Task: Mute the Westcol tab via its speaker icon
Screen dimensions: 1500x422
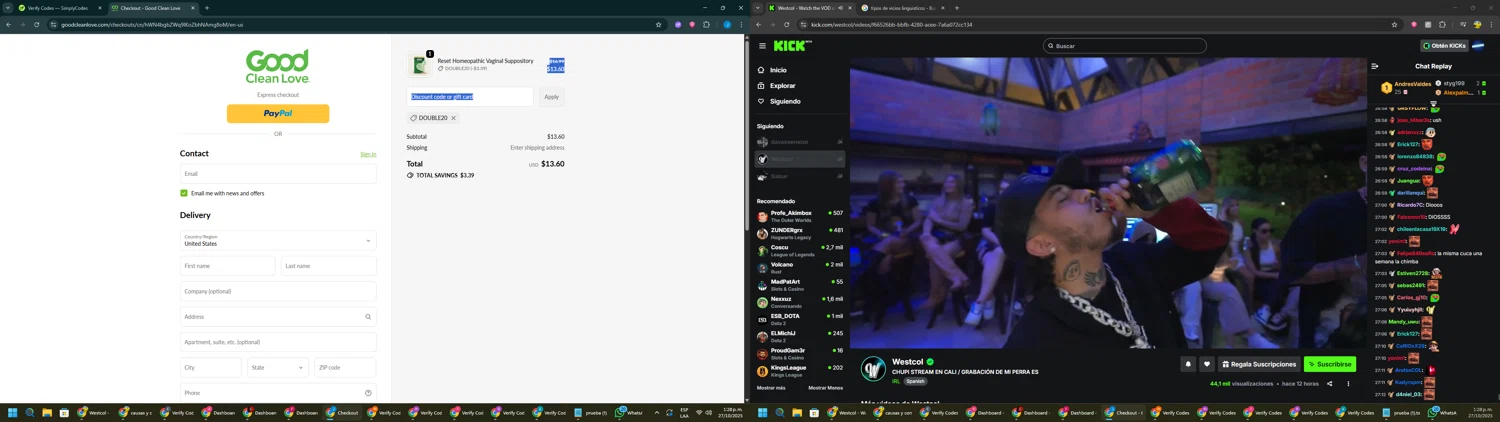Action: click(x=841, y=8)
